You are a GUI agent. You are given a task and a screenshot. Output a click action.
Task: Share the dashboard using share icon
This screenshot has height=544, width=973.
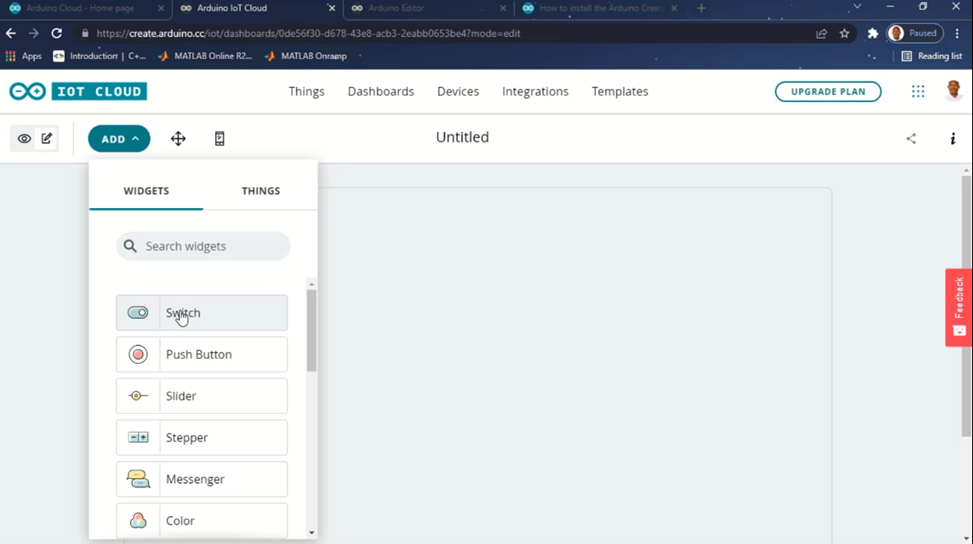911,138
